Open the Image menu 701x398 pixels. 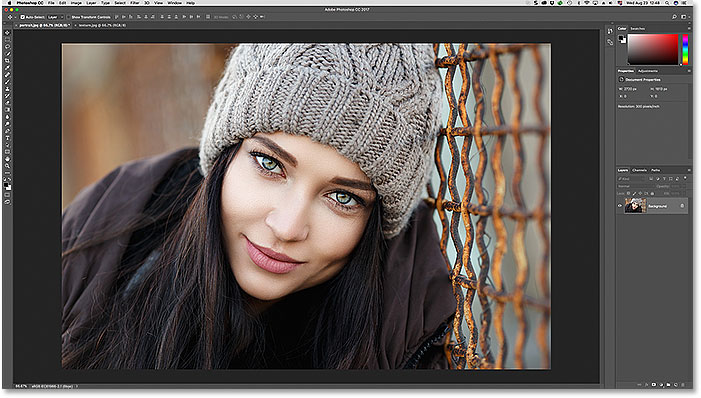pos(76,3)
